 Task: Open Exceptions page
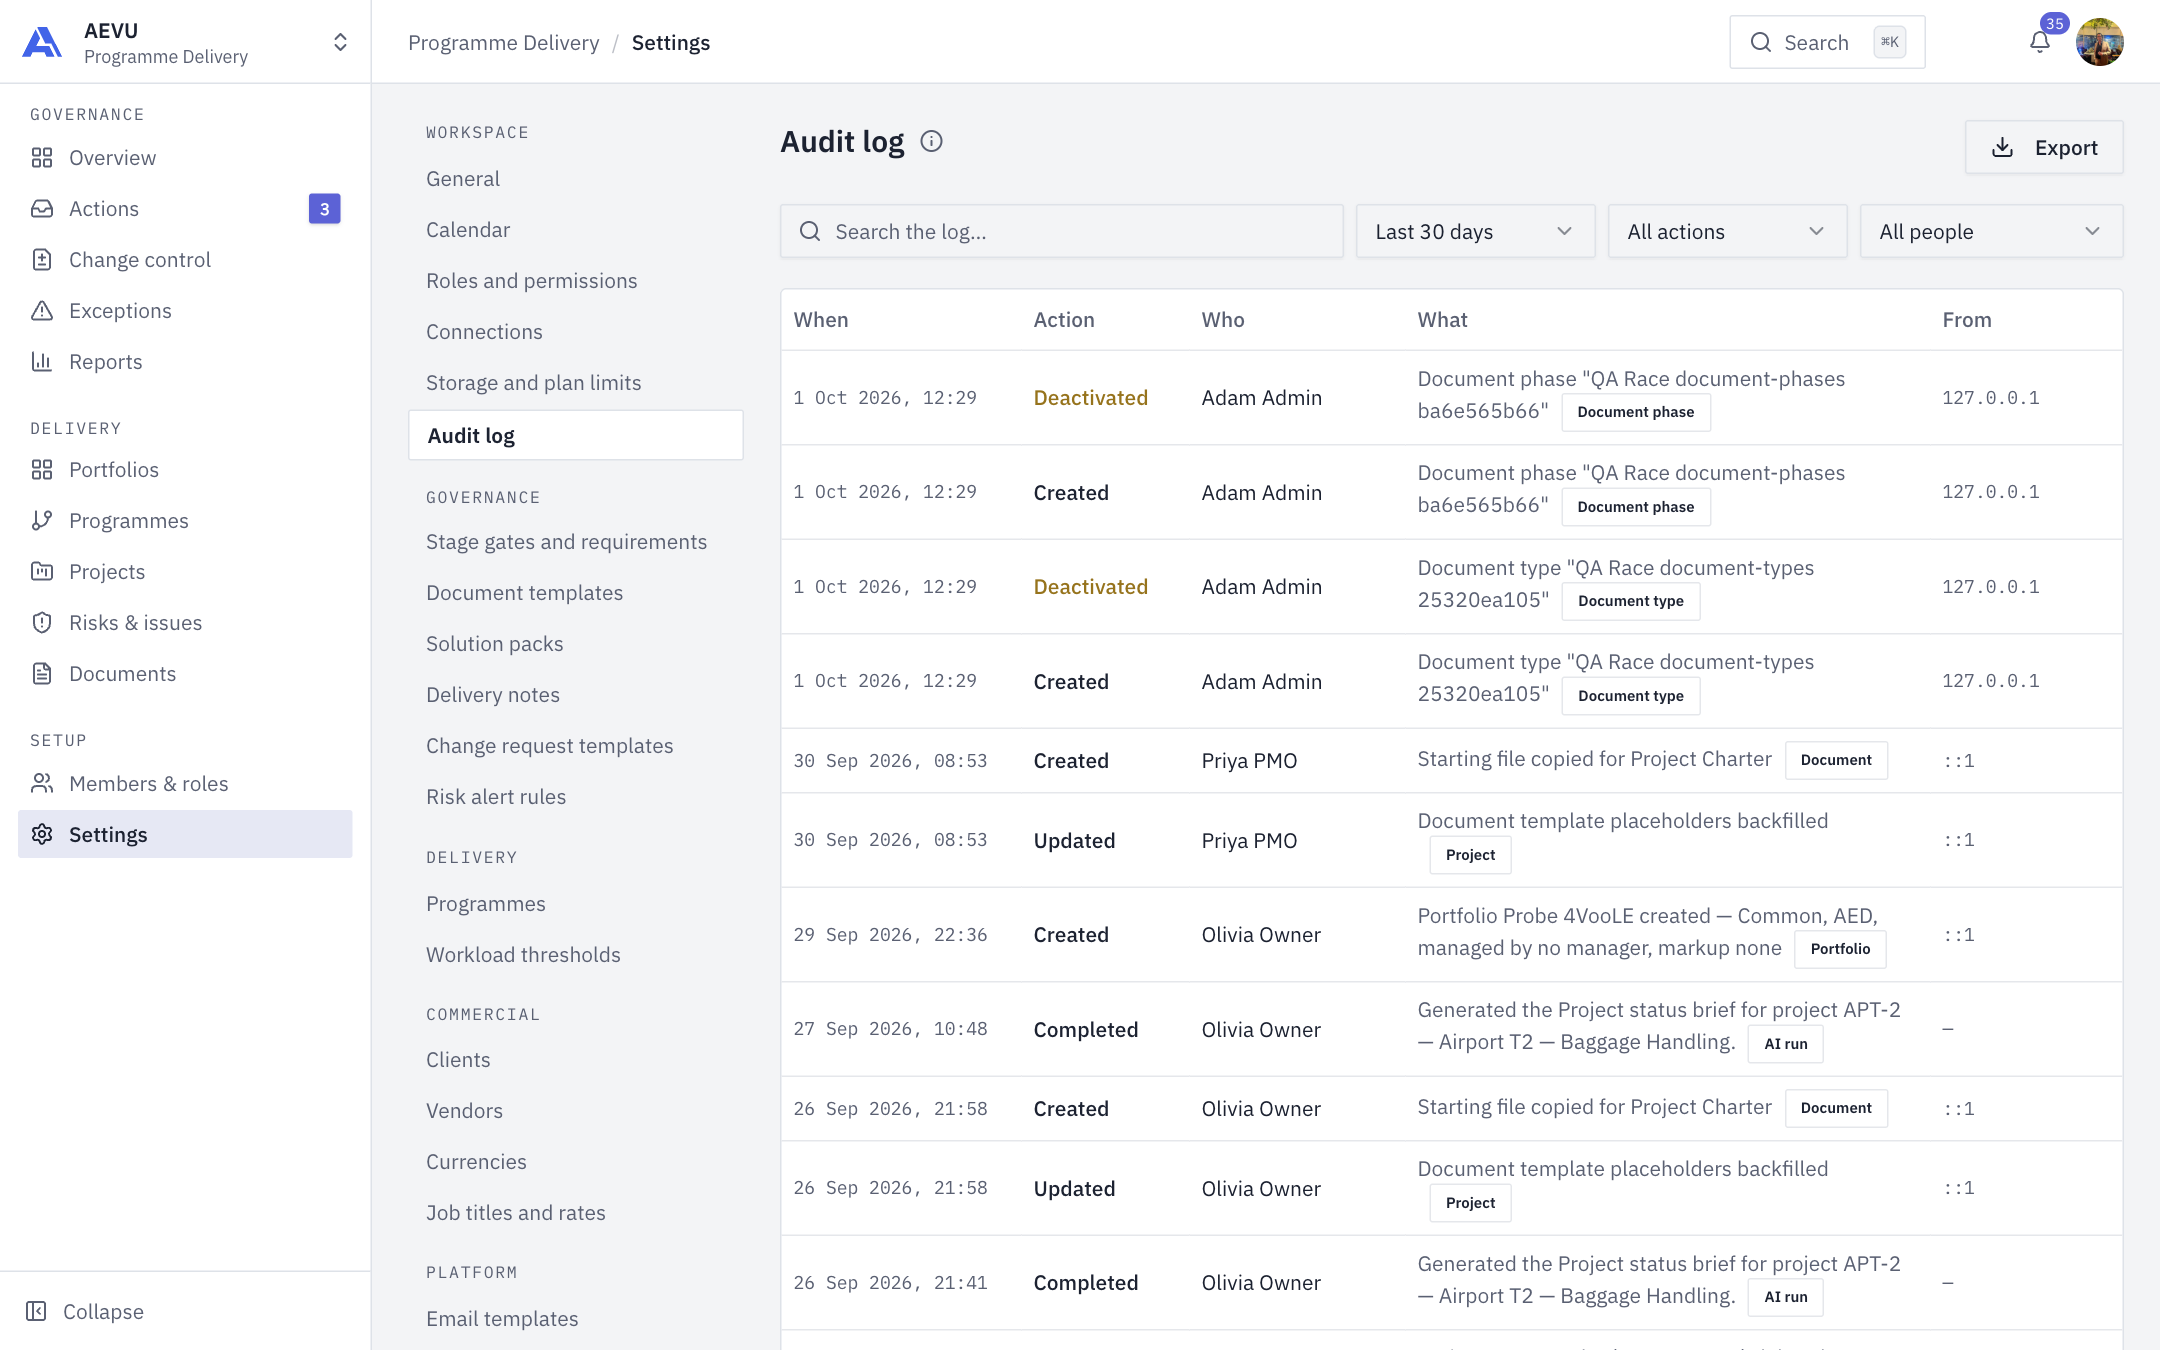pyautogui.click(x=185, y=310)
